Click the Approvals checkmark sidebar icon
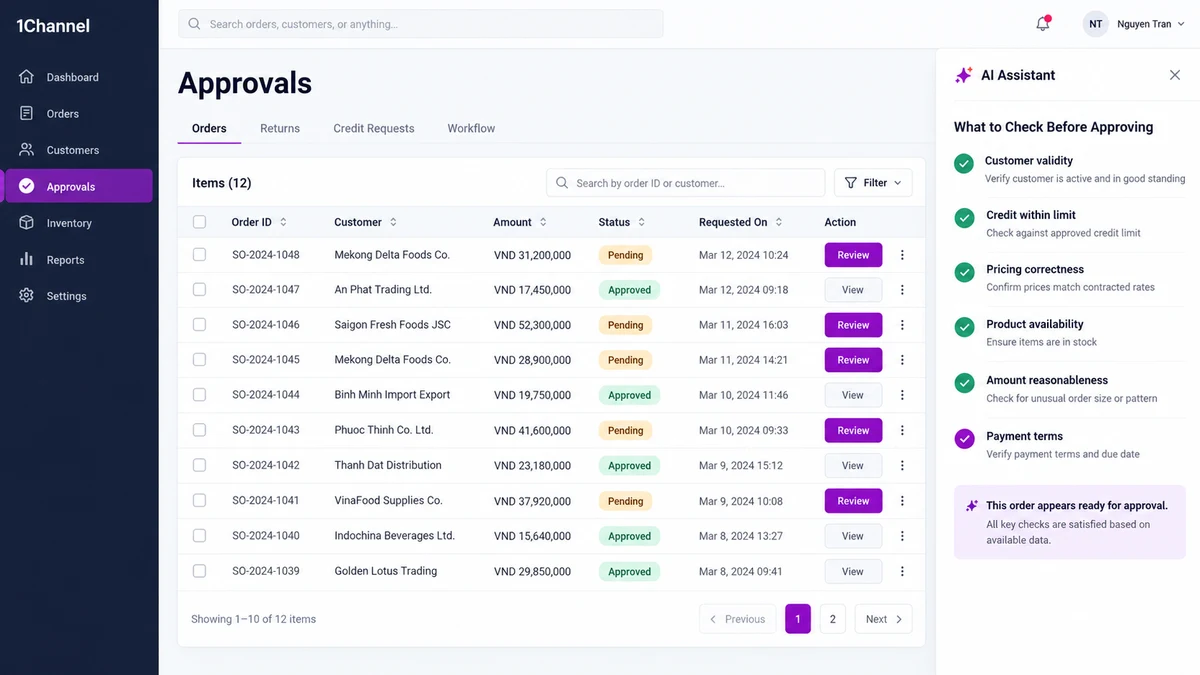 (27, 186)
